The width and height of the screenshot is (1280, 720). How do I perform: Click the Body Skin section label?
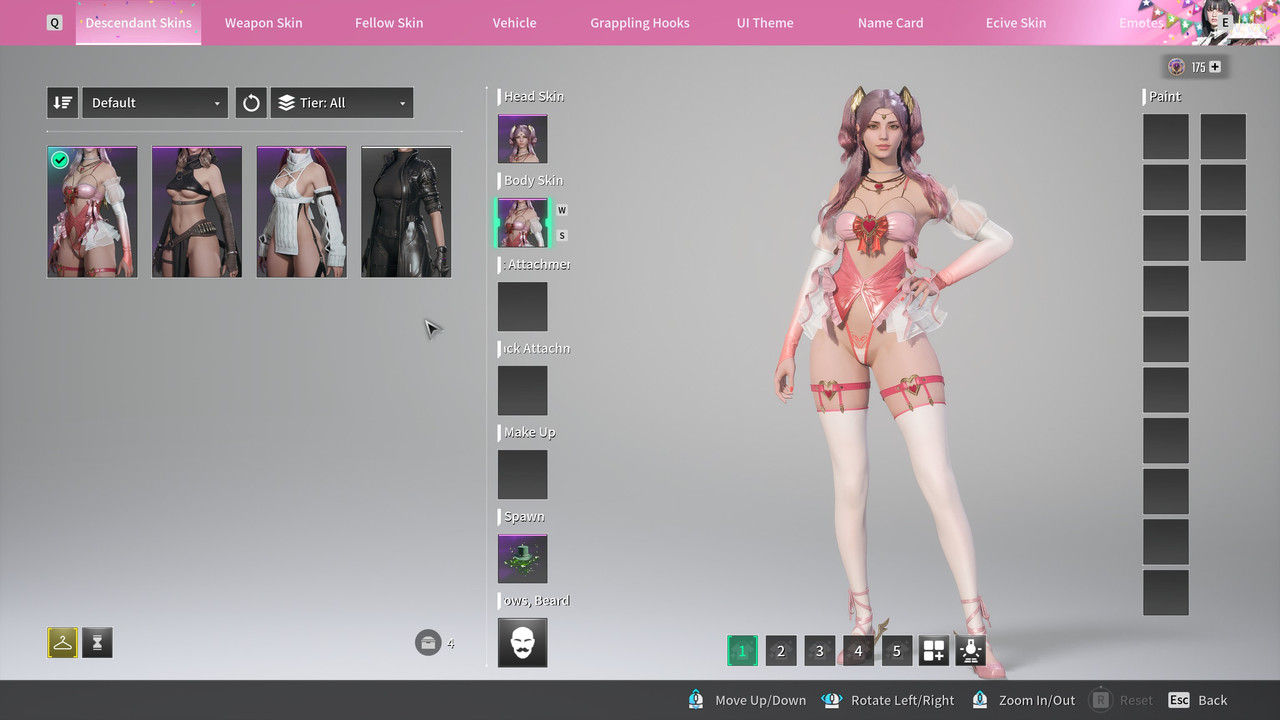[x=533, y=180]
